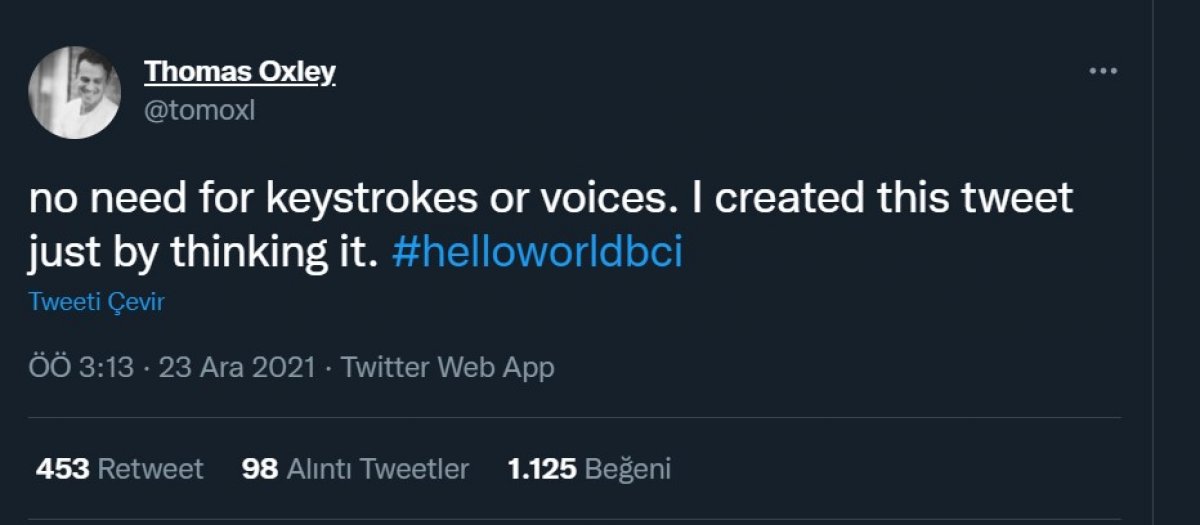Click the tweet's first line of text

tap(550, 198)
